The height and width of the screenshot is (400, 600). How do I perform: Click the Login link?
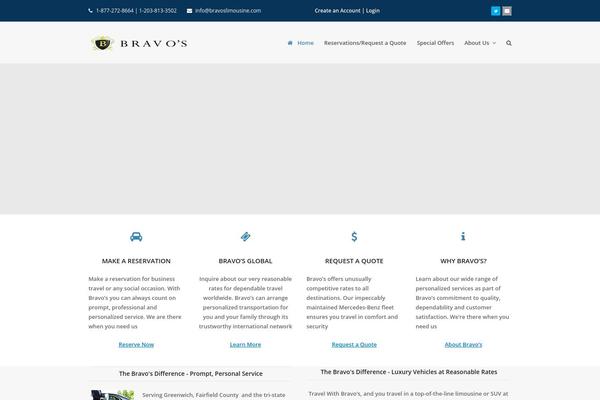[373, 11]
